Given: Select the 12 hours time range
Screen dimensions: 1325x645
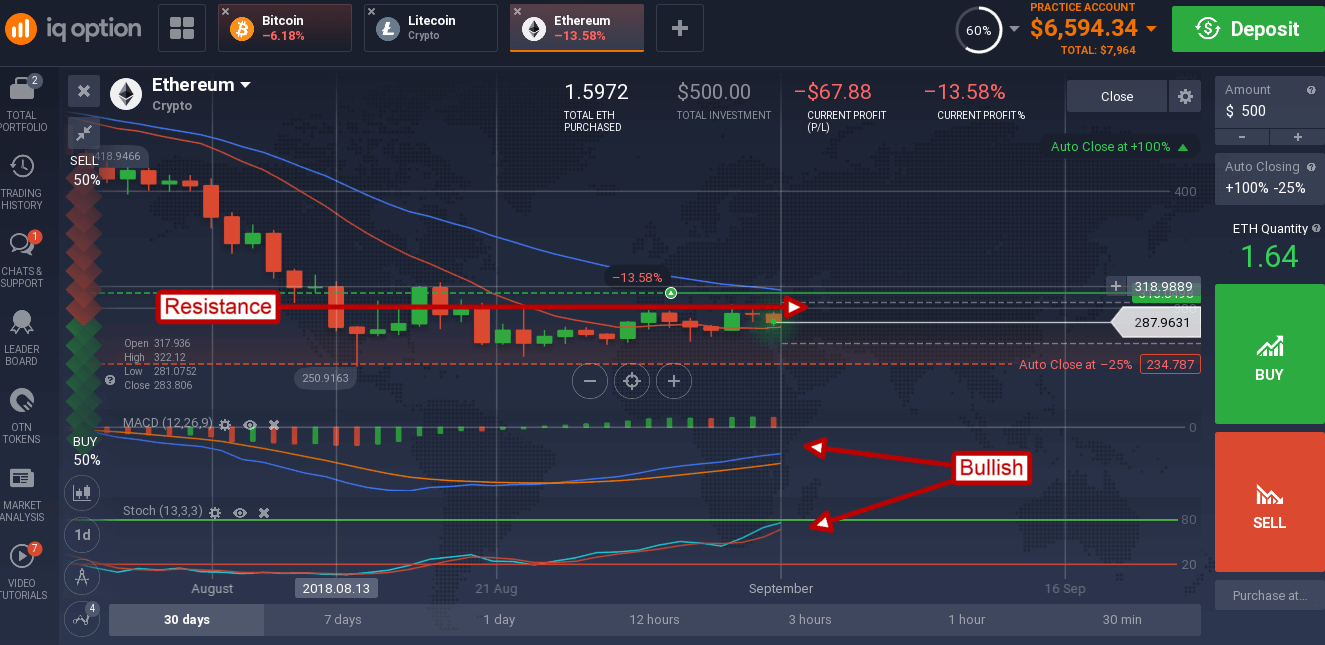Looking at the screenshot, I should 655,619.
